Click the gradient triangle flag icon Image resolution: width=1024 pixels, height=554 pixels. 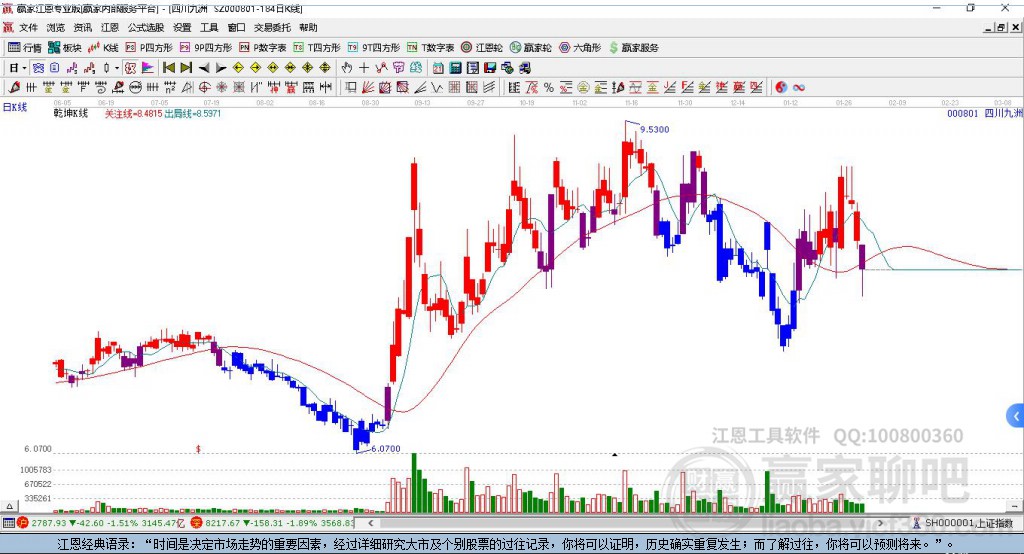[x=148, y=68]
